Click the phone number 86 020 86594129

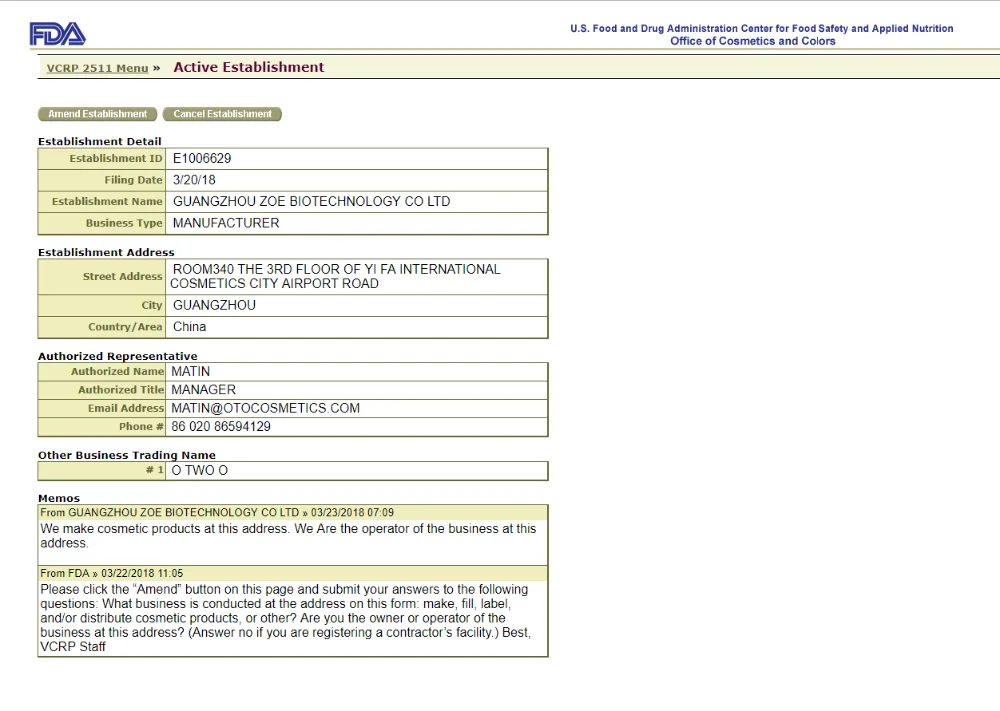pos(221,427)
